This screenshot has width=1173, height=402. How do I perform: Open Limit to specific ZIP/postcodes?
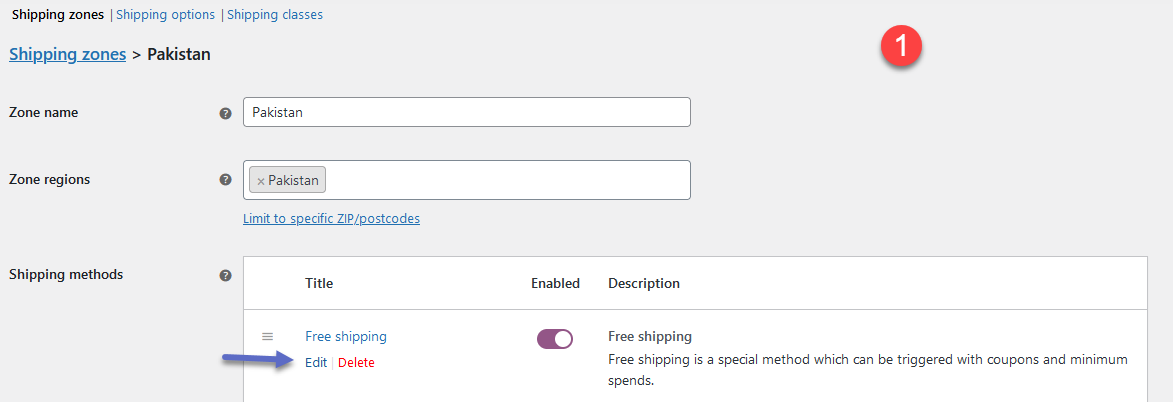tap(331, 218)
